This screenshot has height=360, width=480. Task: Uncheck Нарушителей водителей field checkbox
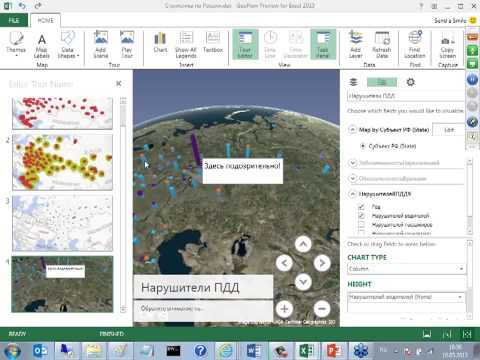tap(361, 216)
